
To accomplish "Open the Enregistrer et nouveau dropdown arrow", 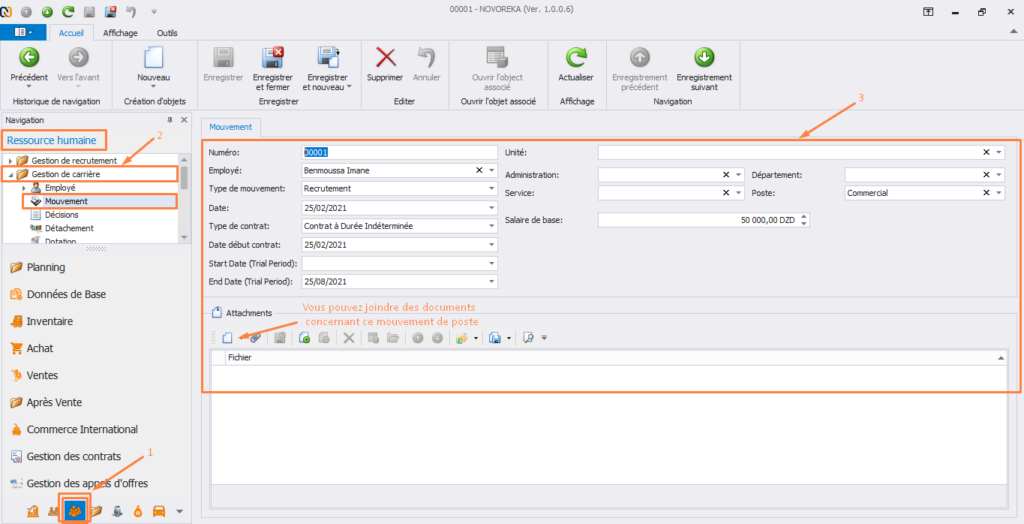I will coord(349,86).
